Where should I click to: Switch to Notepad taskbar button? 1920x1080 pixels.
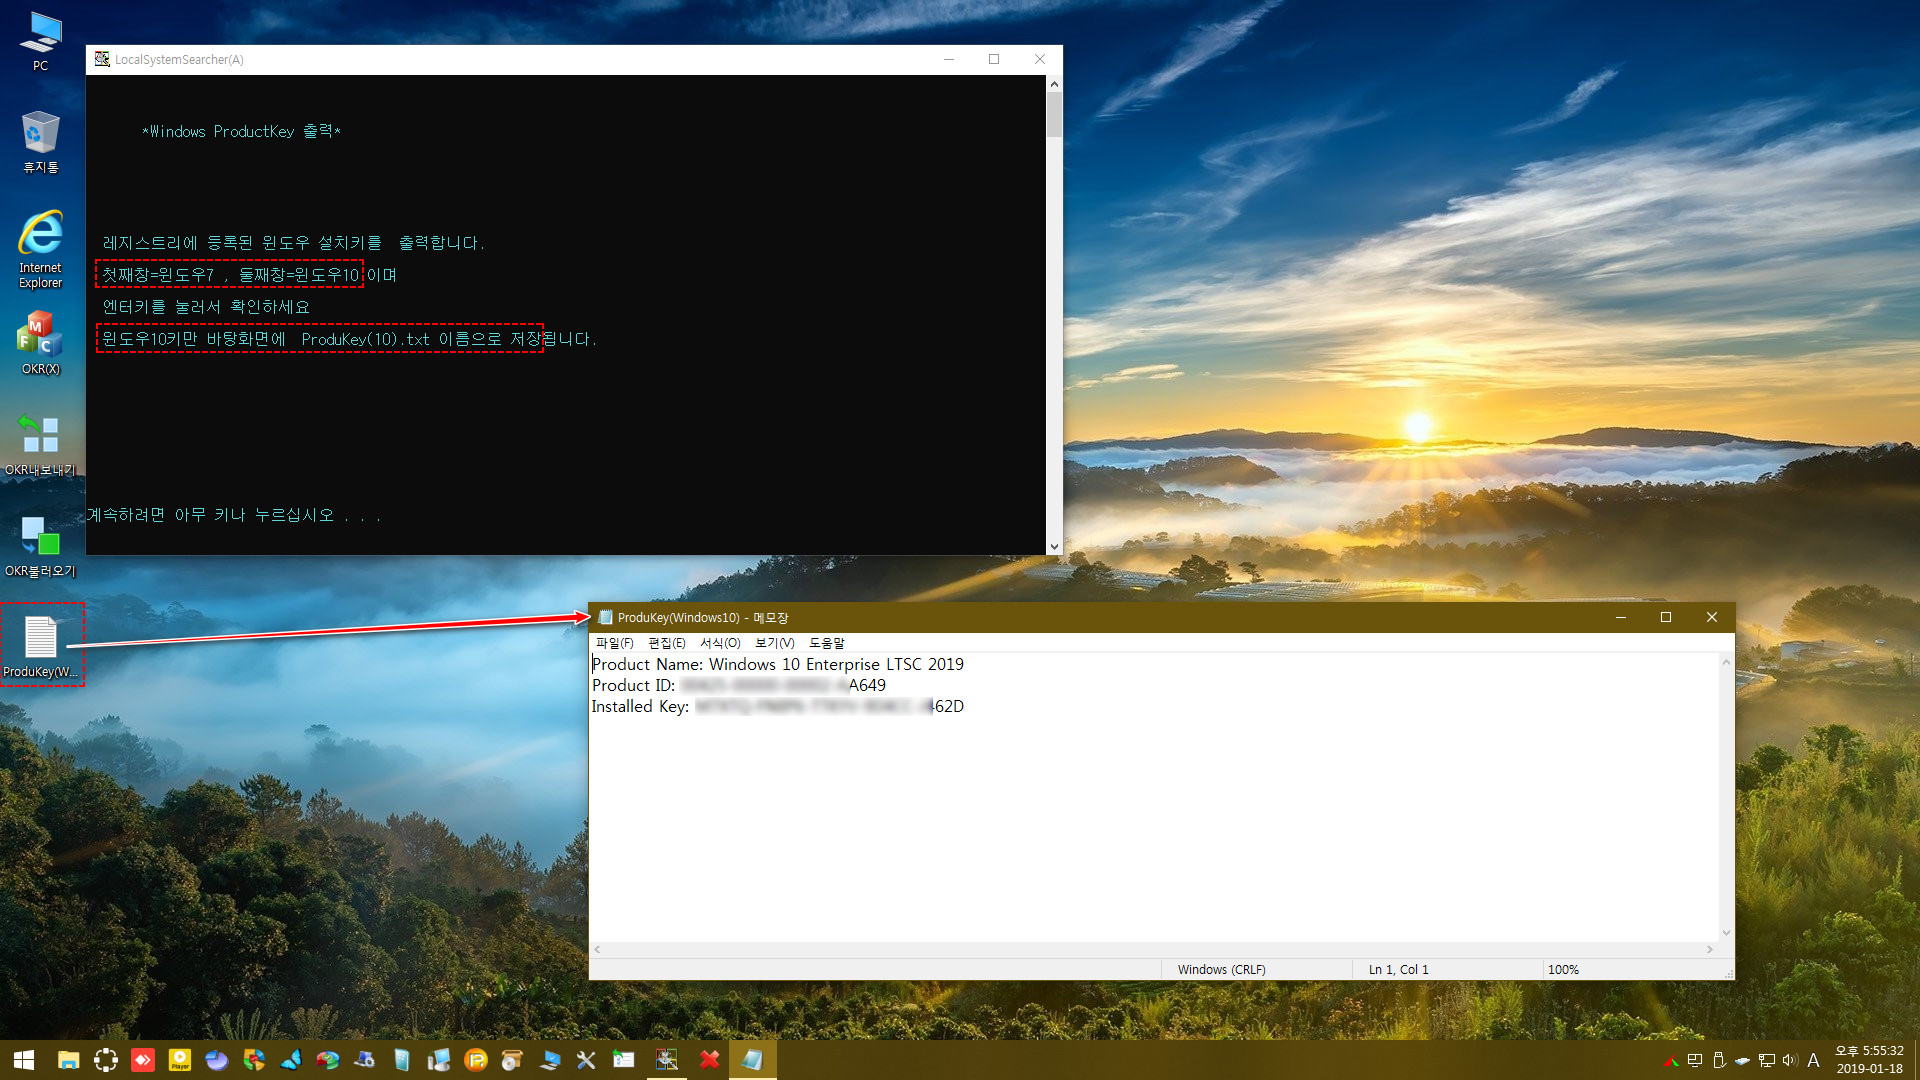coord(752,1060)
